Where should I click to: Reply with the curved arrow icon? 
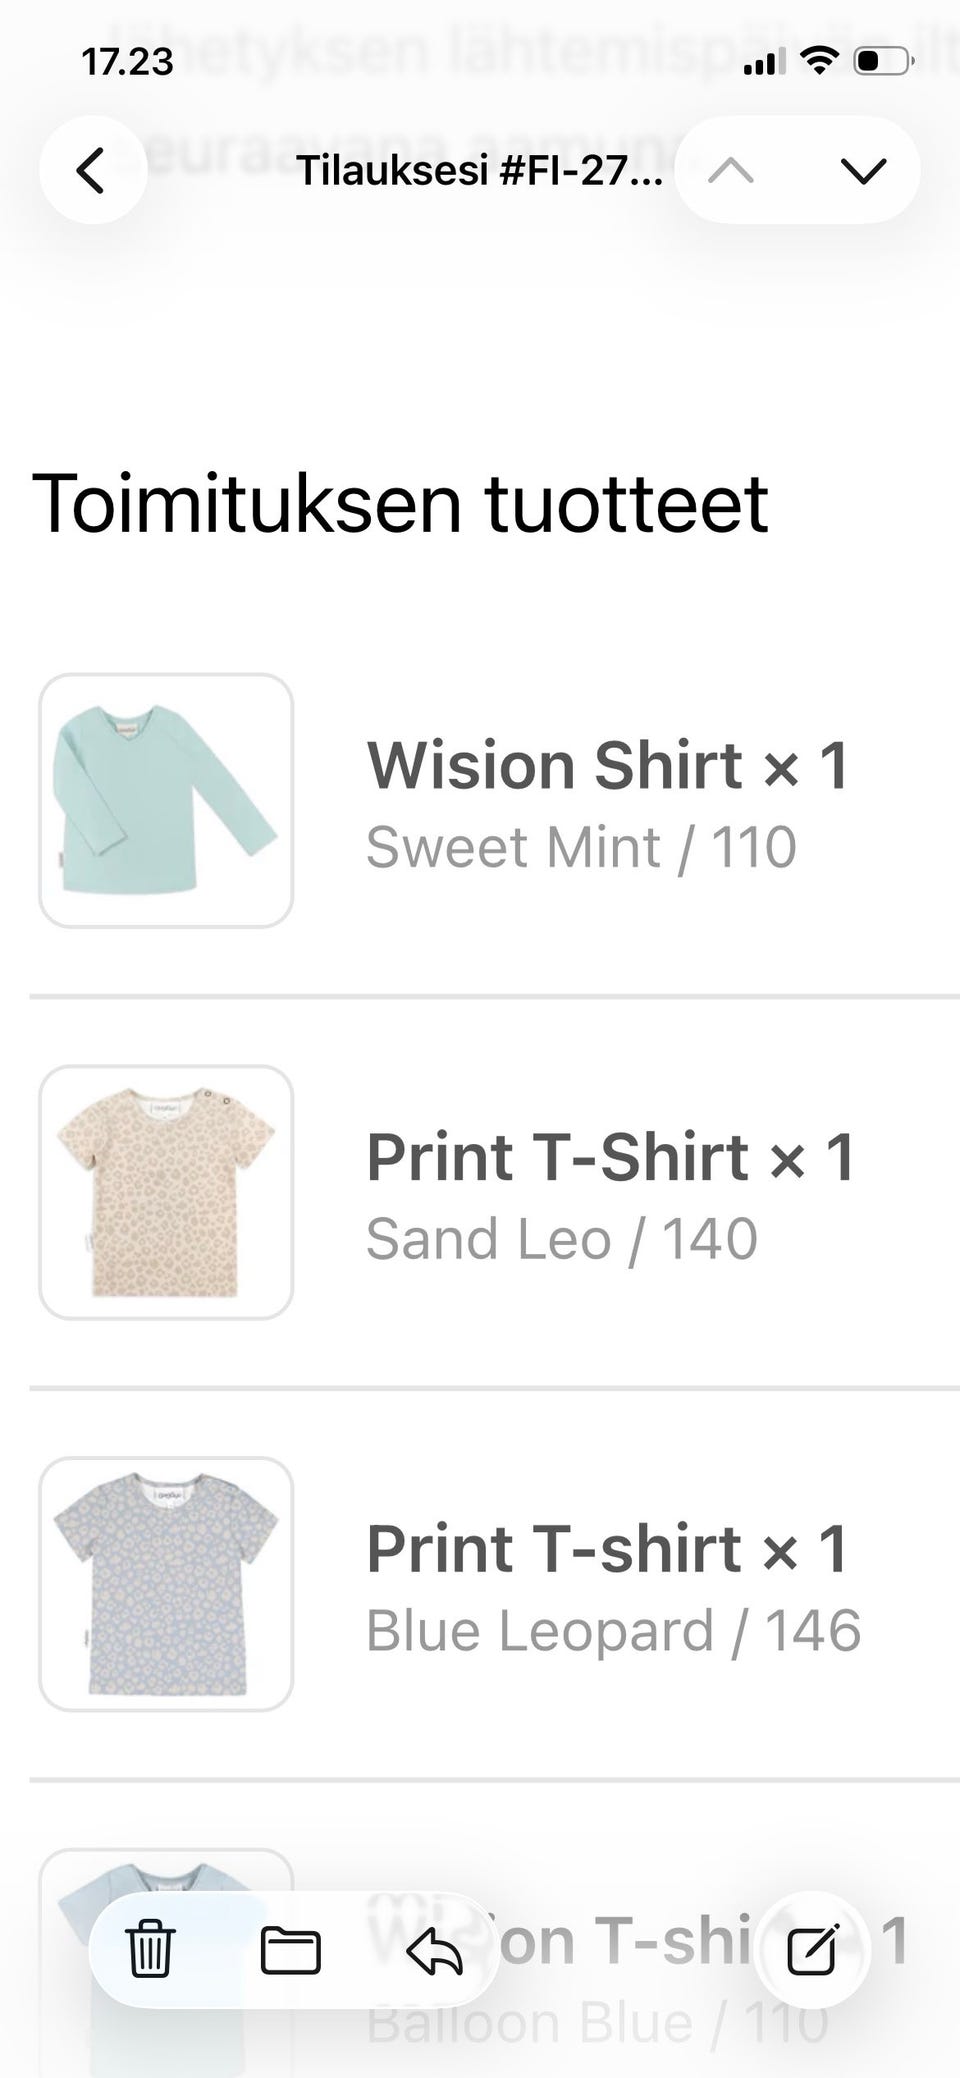tap(435, 1951)
